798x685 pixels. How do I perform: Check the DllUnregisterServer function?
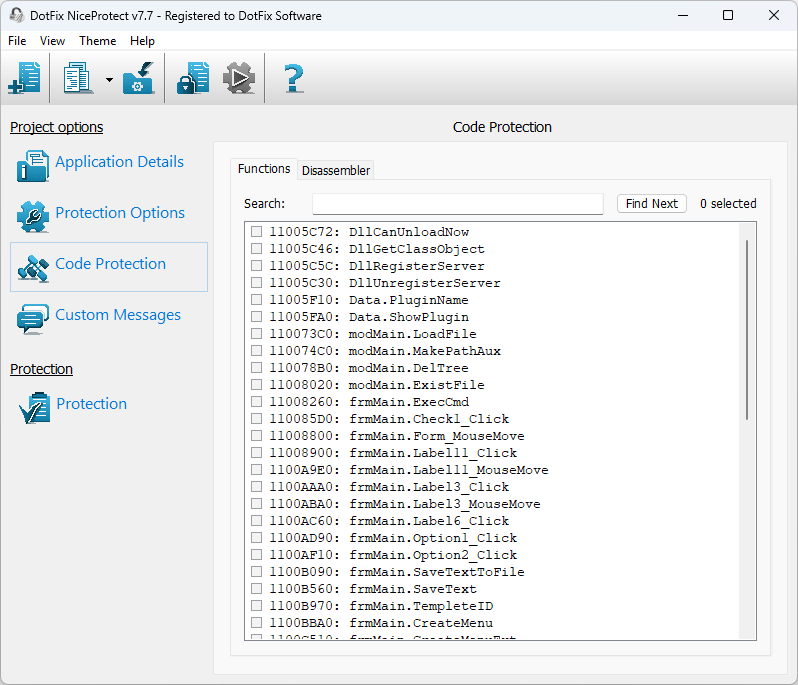256,282
